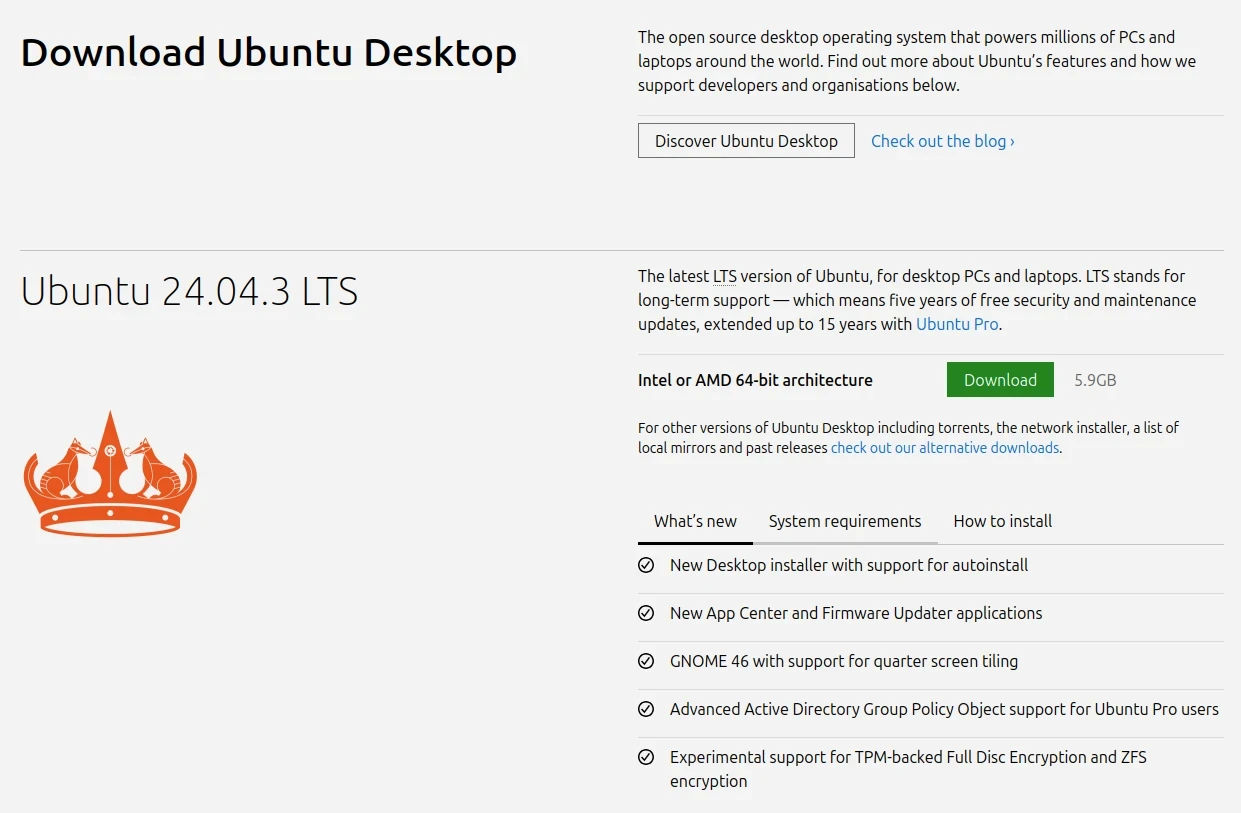Viewport: 1241px width, 813px height.
Task: Click the orange Noble Numbat crown logo
Action: [110, 474]
